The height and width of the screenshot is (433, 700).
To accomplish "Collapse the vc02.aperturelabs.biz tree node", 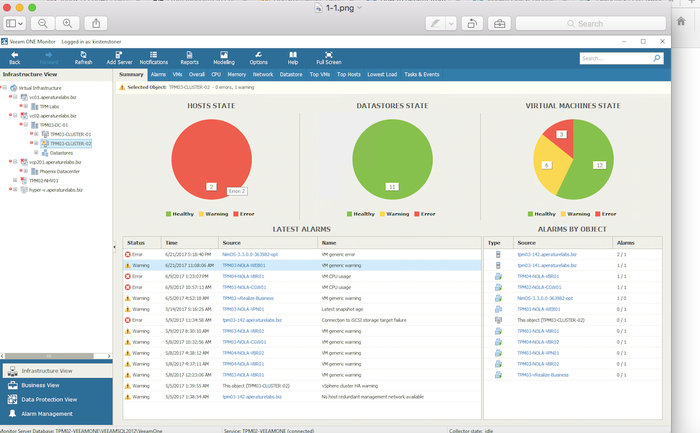I will tap(13, 116).
